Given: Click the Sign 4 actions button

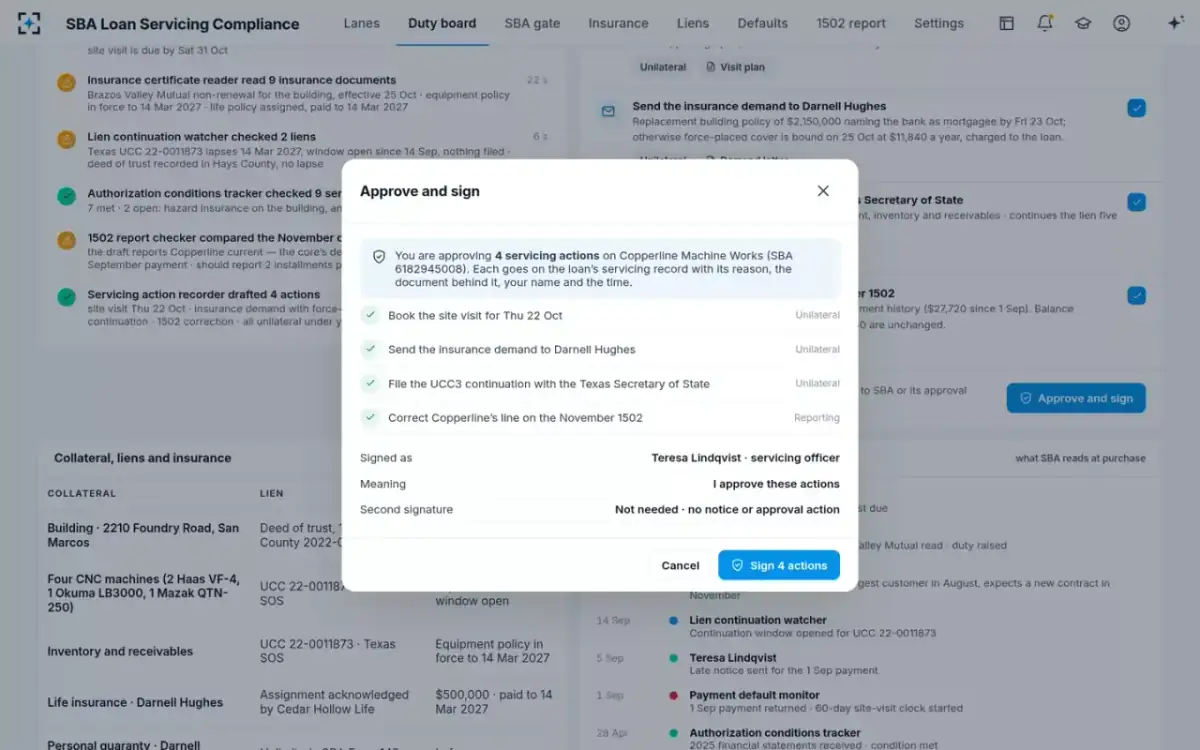Looking at the screenshot, I should 779,565.
